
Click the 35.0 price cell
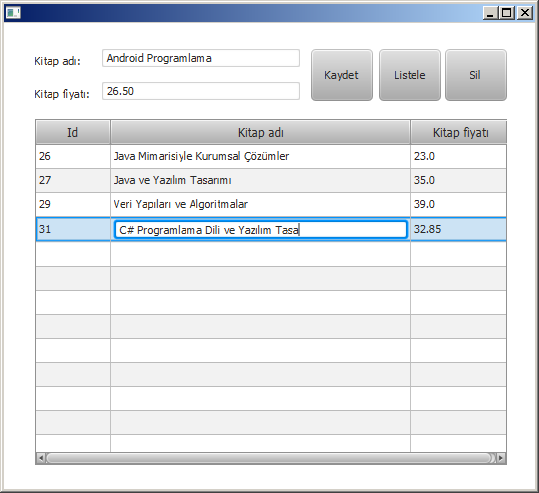tap(458, 180)
